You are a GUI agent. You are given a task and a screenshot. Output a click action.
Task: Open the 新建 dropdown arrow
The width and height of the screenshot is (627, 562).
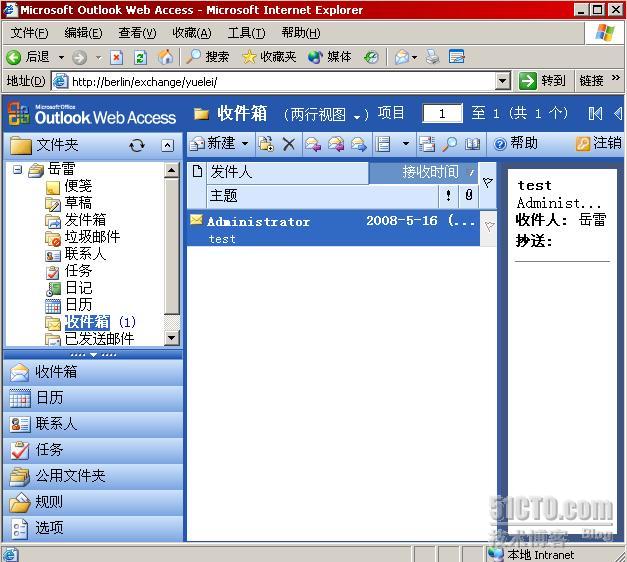[245, 143]
